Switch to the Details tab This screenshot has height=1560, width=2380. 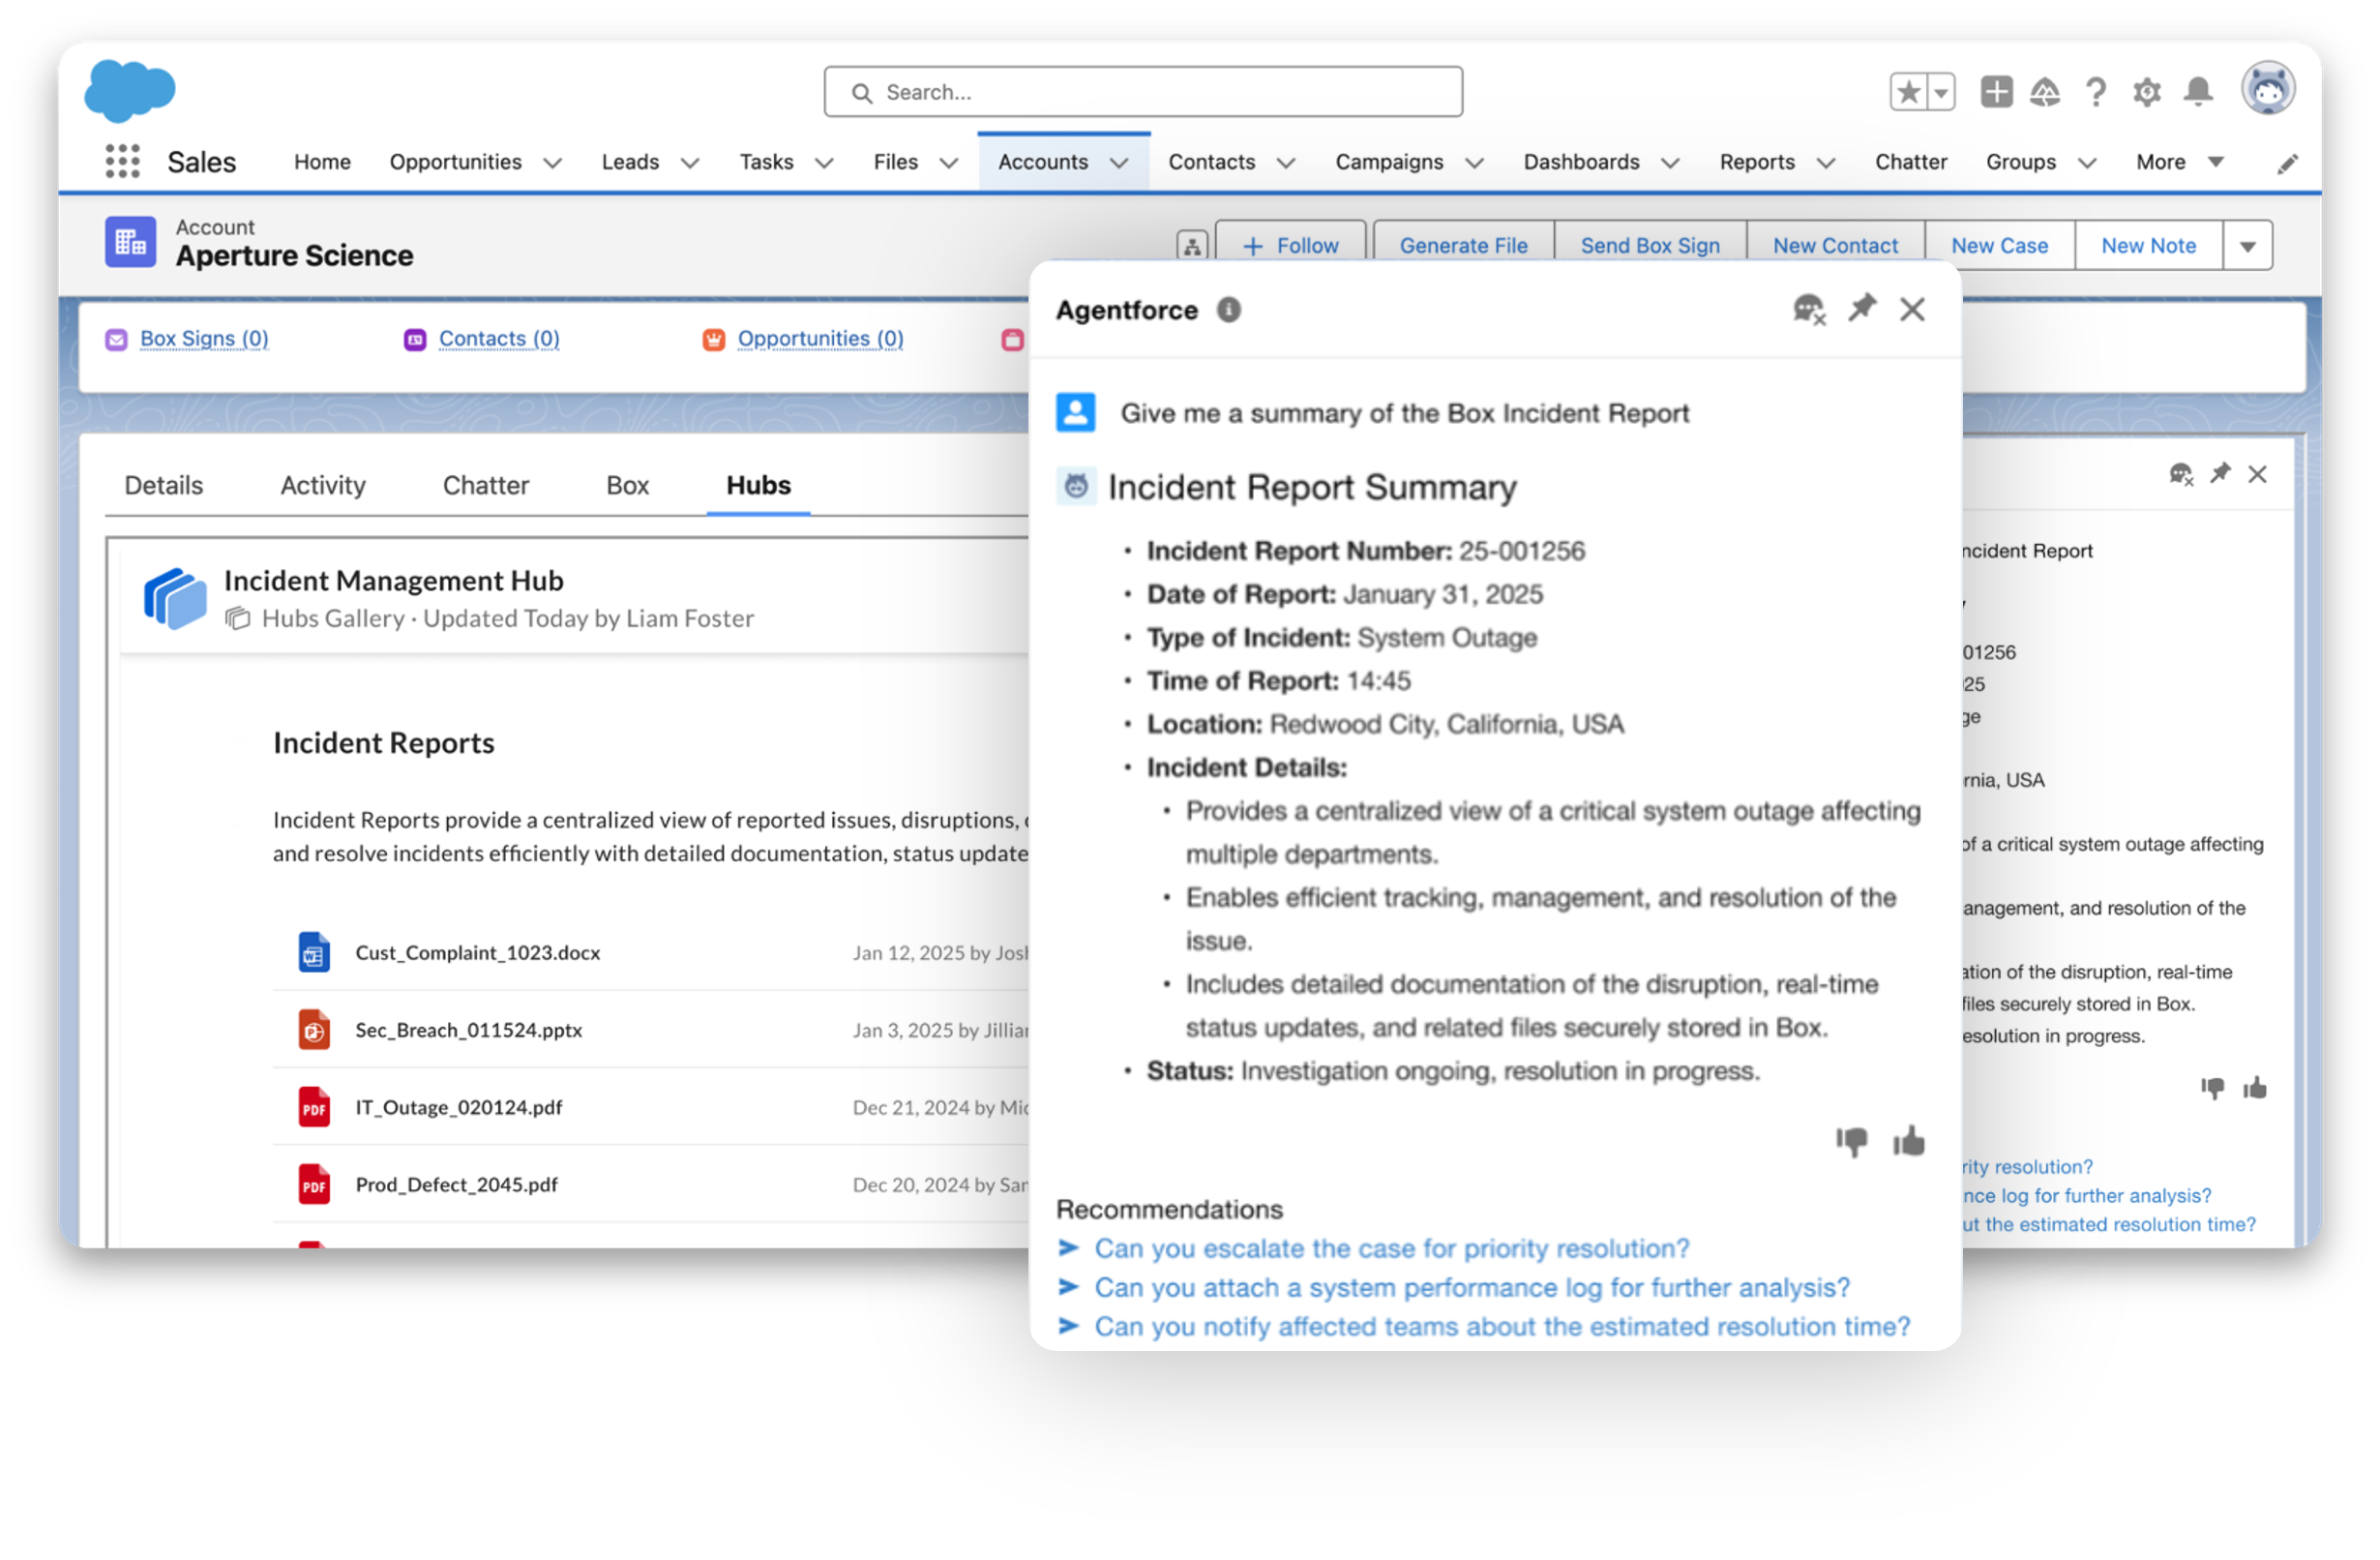[x=163, y=486]
